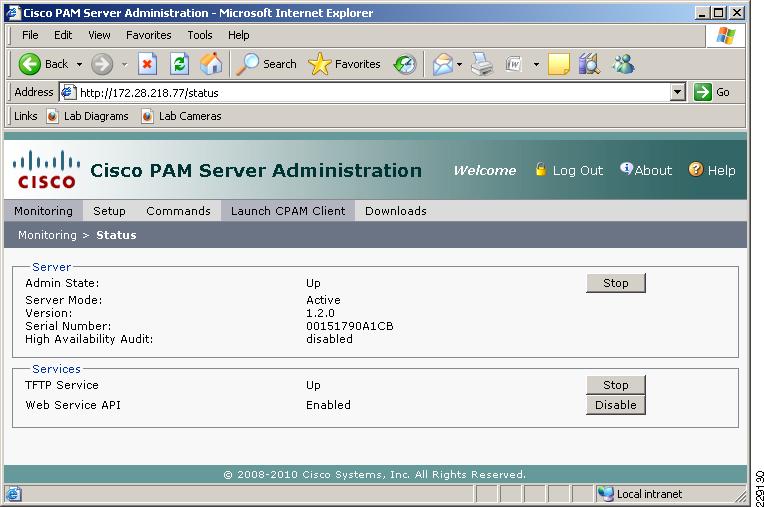Image resolution: width=764 pixels, height=507 pixels.
Task: Click the serial number 00151790A1CB
Action: coord(350,326)
